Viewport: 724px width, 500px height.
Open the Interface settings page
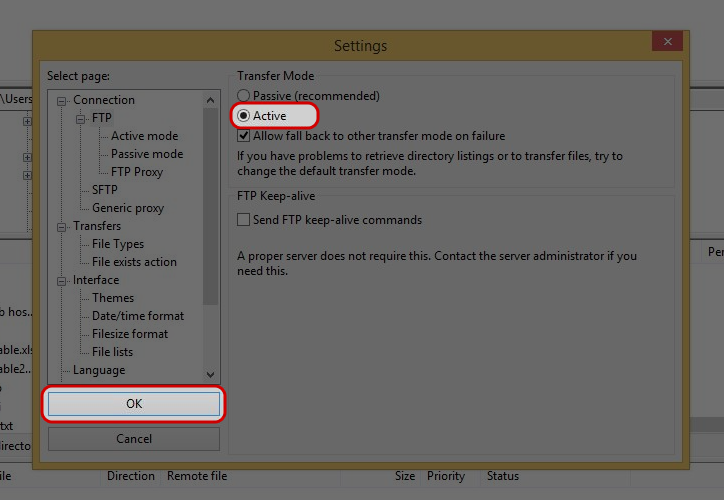96,280
